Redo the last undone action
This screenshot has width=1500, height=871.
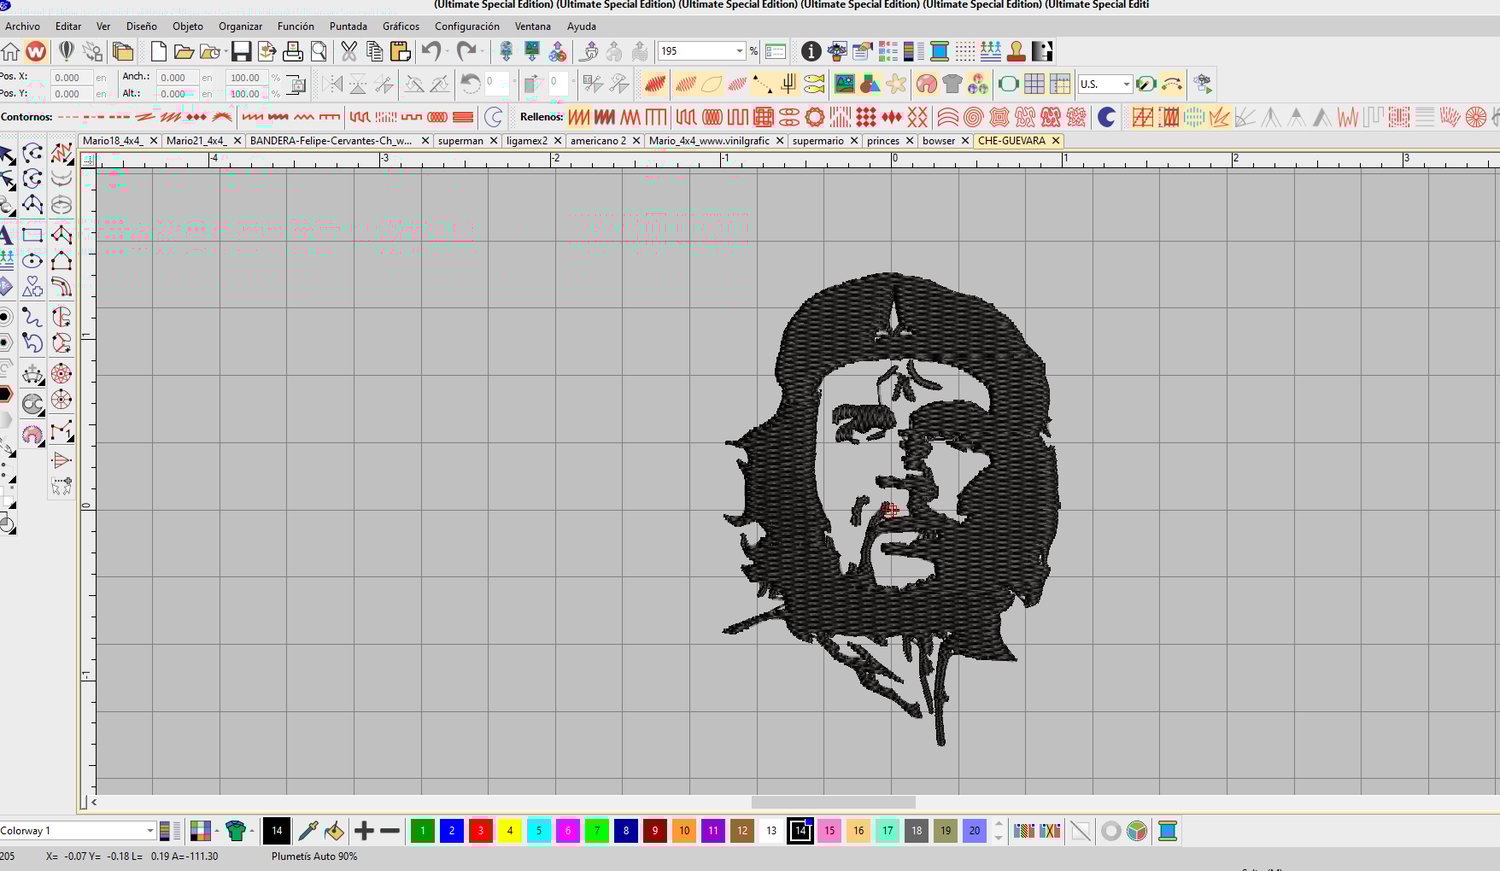coord(466,51)
